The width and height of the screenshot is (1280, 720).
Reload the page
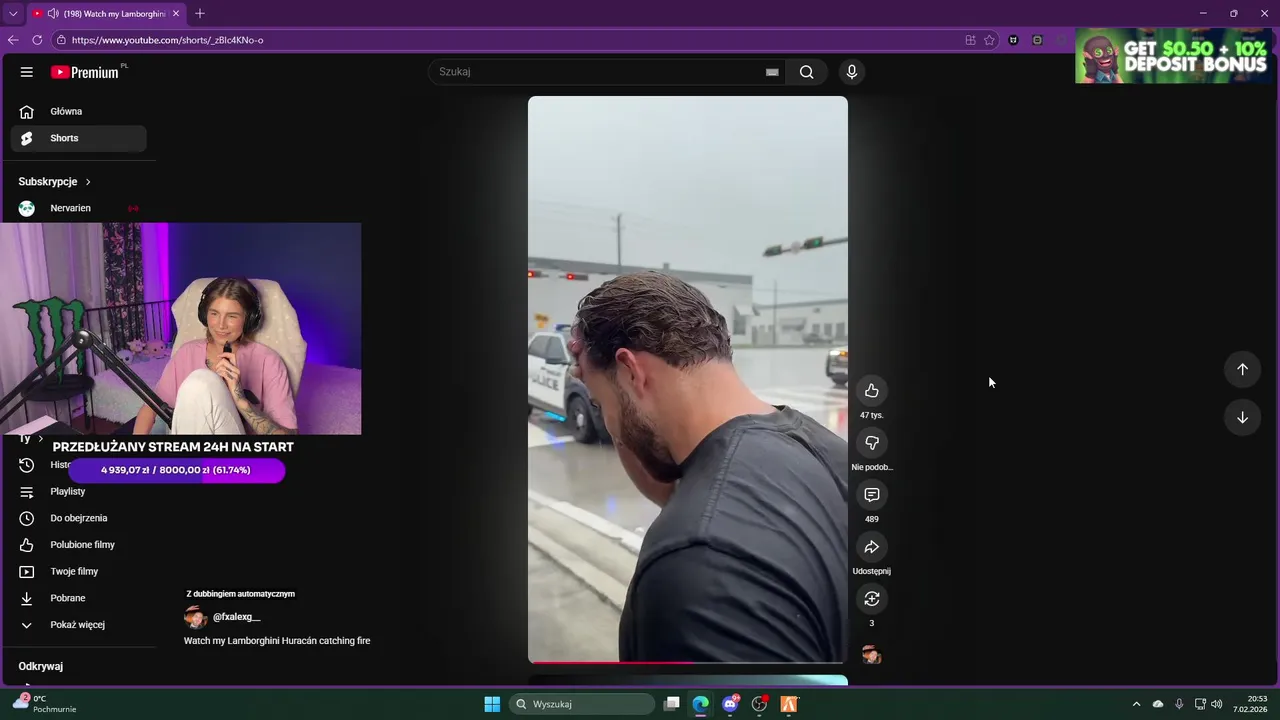pos(37,40)
